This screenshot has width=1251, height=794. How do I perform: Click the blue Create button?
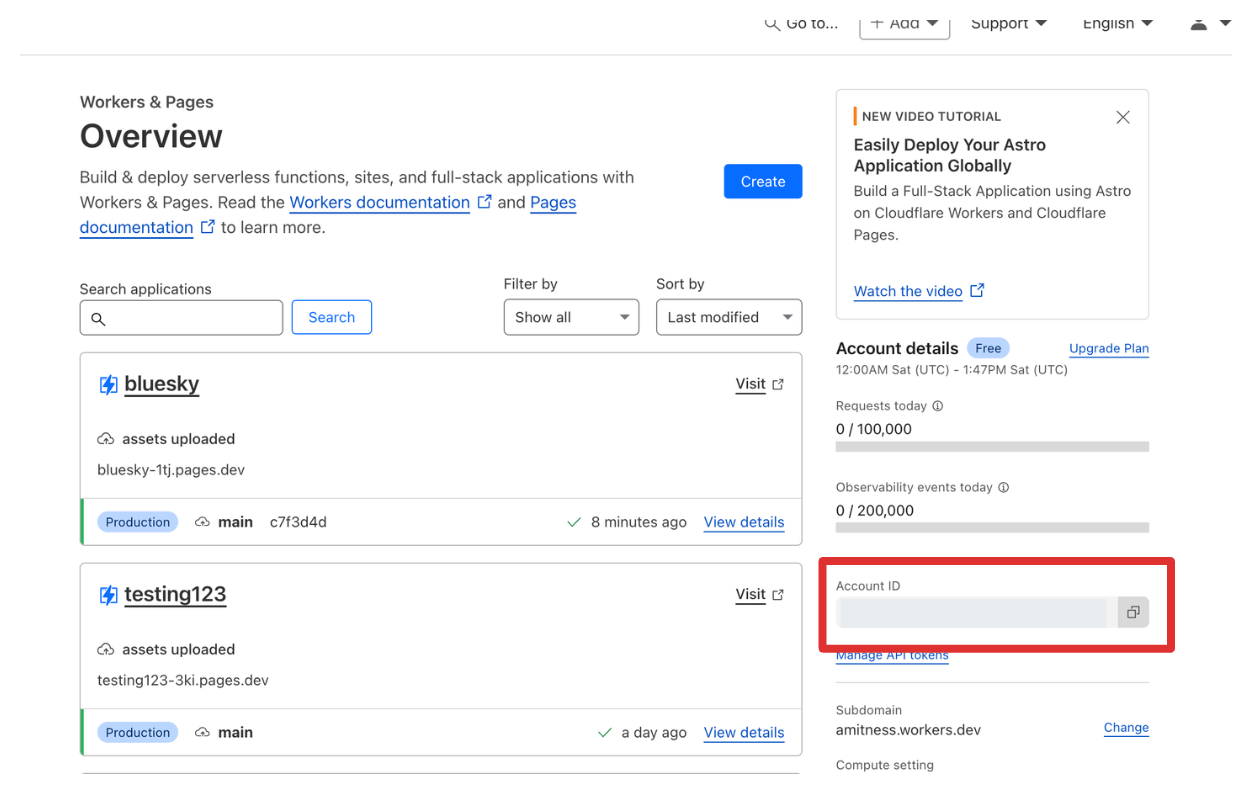762,181
